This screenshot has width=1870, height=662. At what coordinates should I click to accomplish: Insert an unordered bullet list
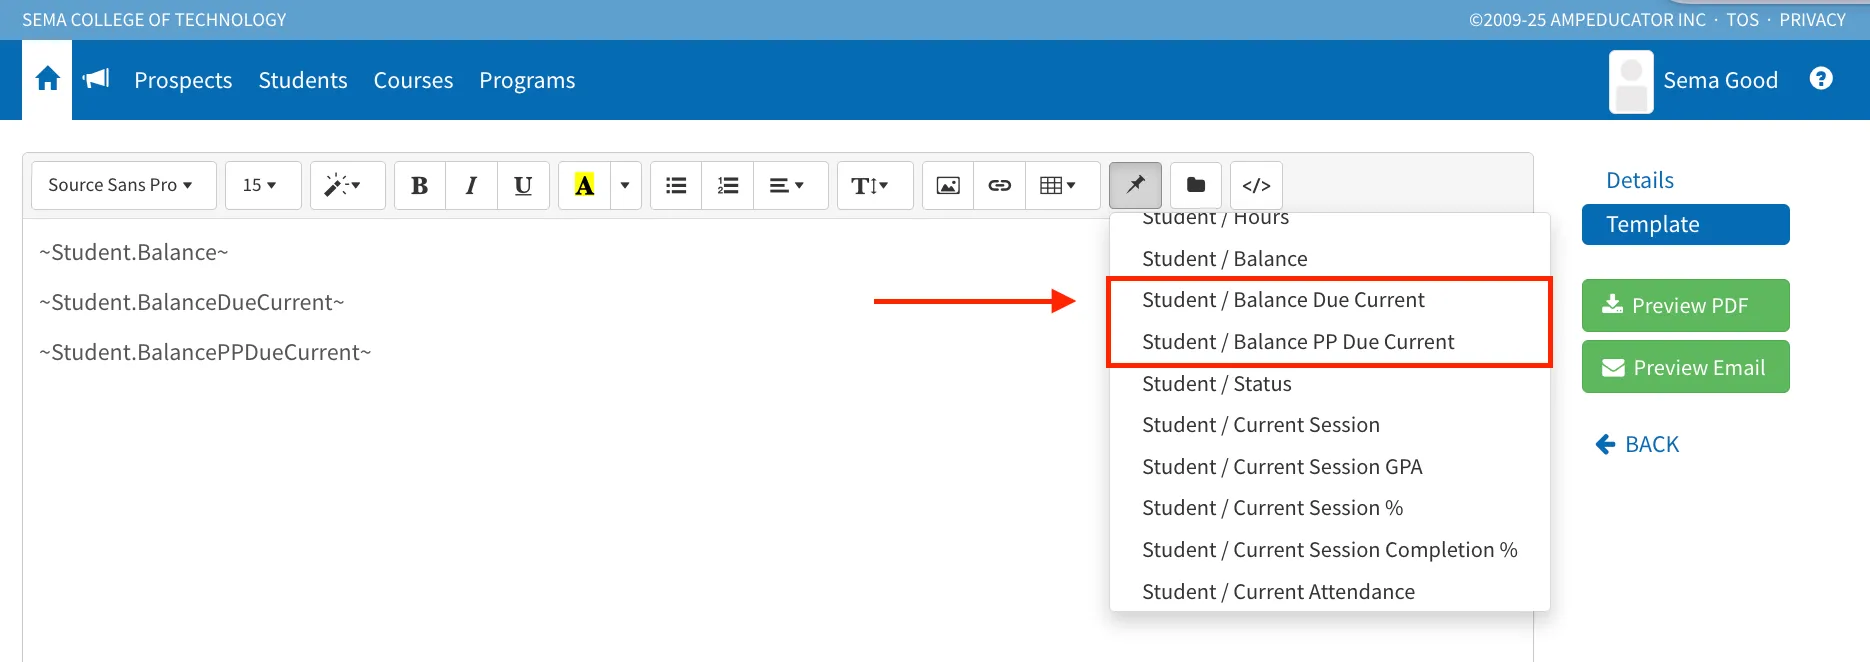click(x=676, y=185)
